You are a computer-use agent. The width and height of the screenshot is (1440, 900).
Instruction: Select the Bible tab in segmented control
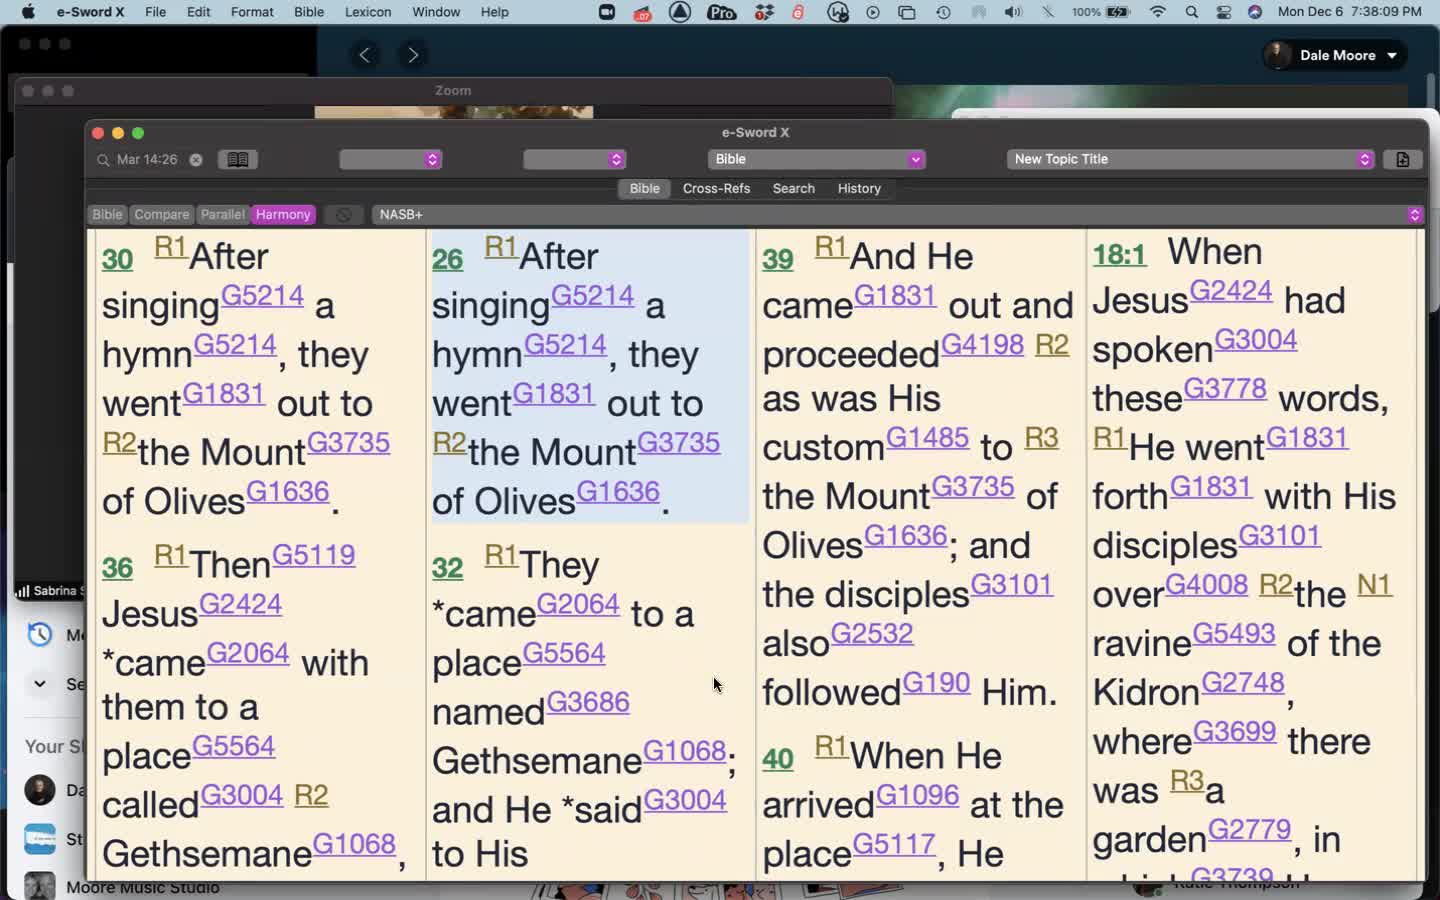click(644, 189)
